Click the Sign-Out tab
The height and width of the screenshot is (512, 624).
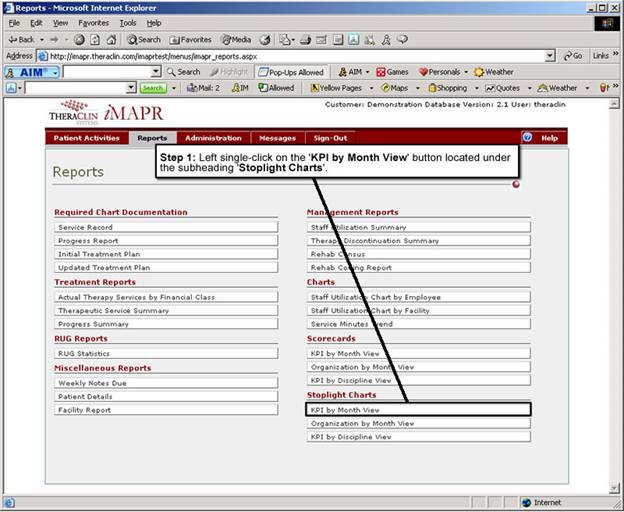coord(330,138)
